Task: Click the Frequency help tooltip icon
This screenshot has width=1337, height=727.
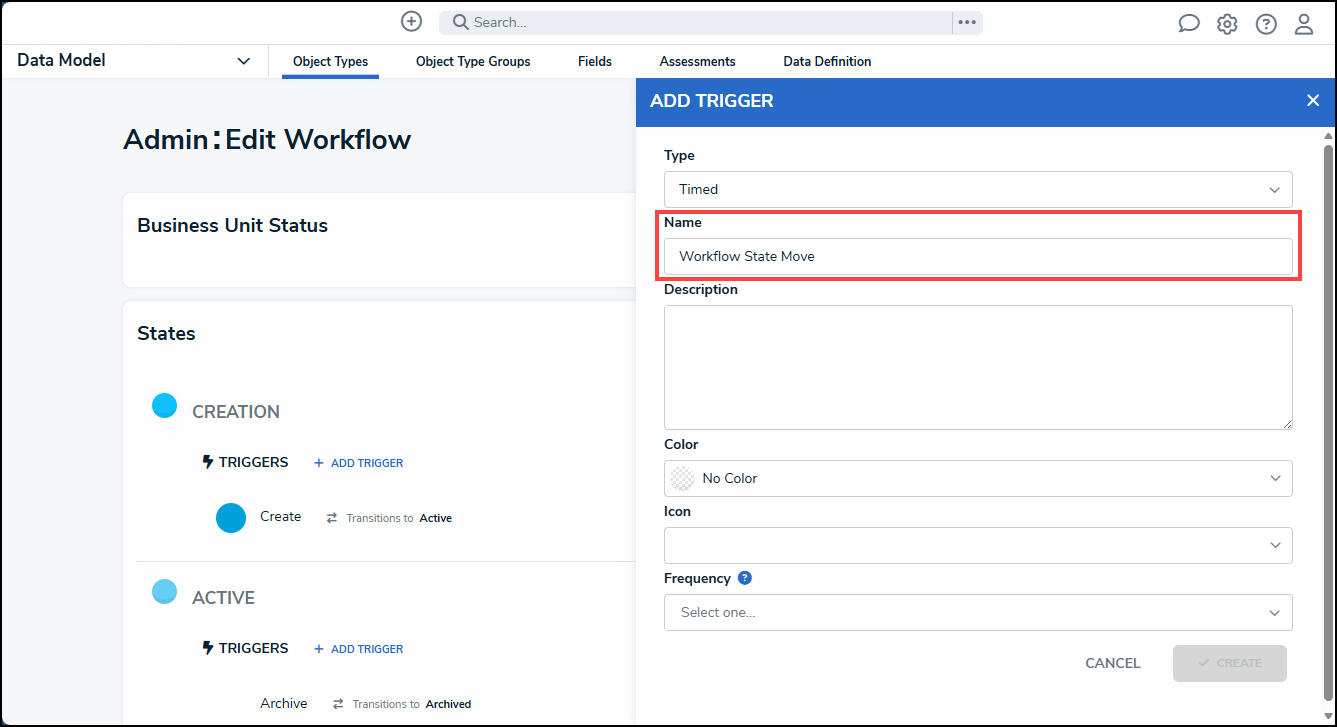Action: (745, 578)
